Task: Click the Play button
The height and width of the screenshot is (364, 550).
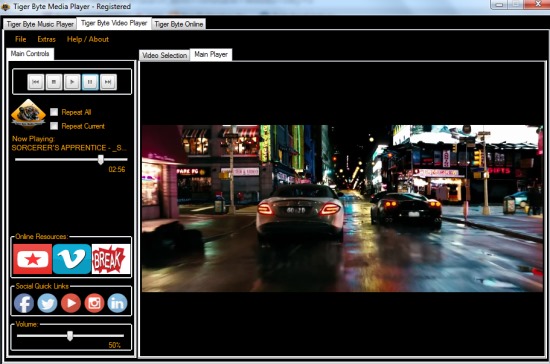Action: [x=72, y=82]
